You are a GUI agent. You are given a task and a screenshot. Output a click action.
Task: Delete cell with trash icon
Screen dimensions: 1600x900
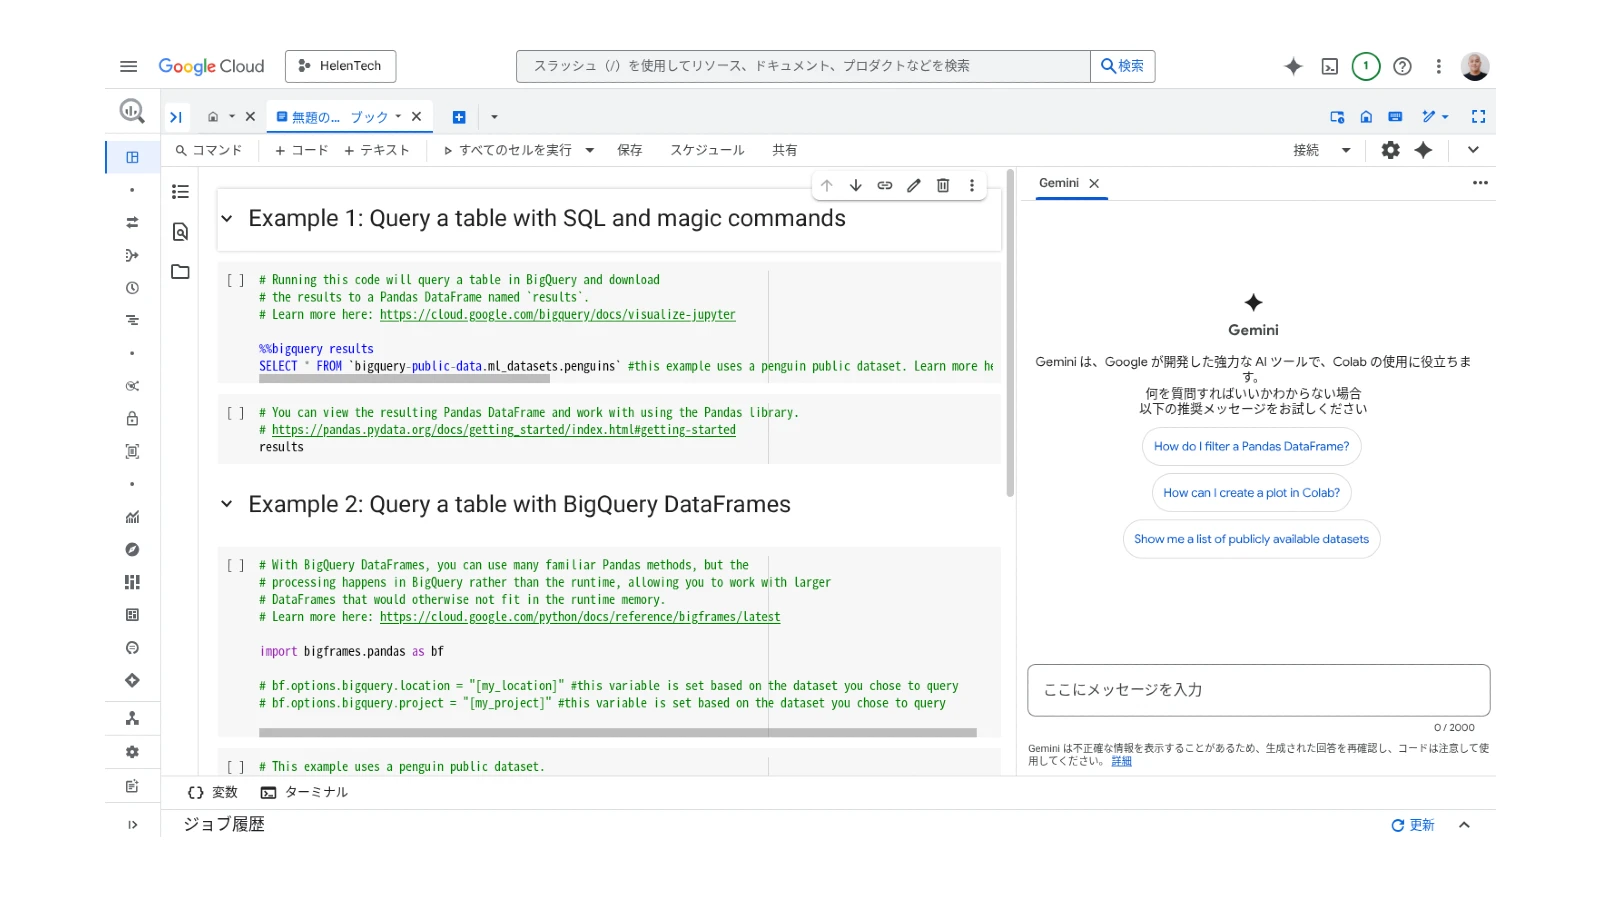click(943, 185)
